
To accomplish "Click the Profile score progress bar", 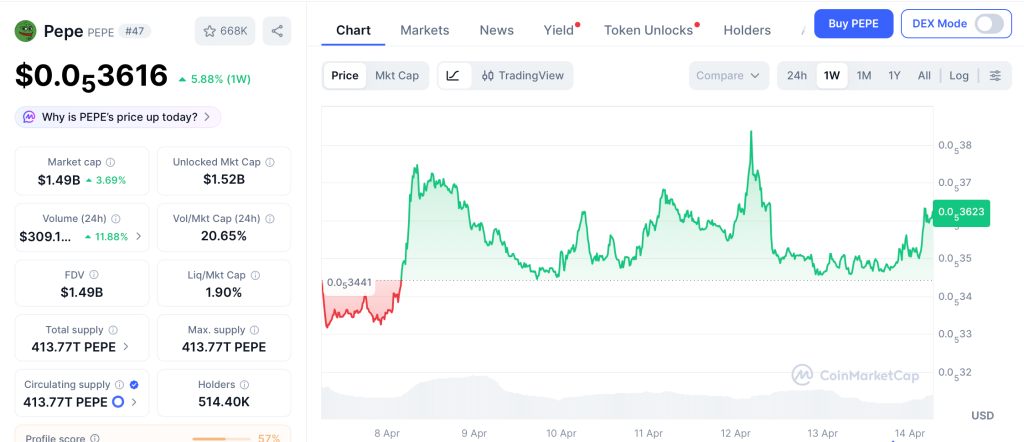I will 221,438.
